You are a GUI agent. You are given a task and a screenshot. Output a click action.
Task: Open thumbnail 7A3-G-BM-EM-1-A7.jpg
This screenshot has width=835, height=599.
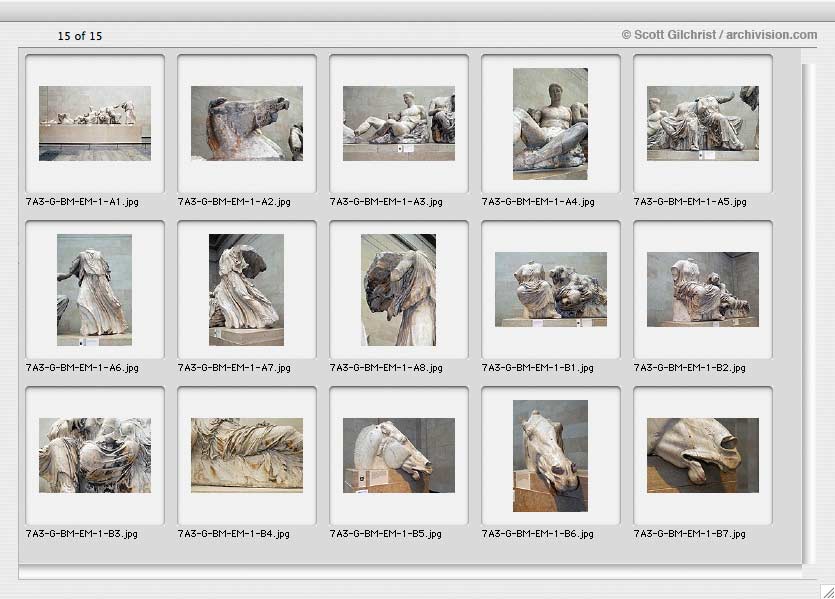click(x=247, y=290)
